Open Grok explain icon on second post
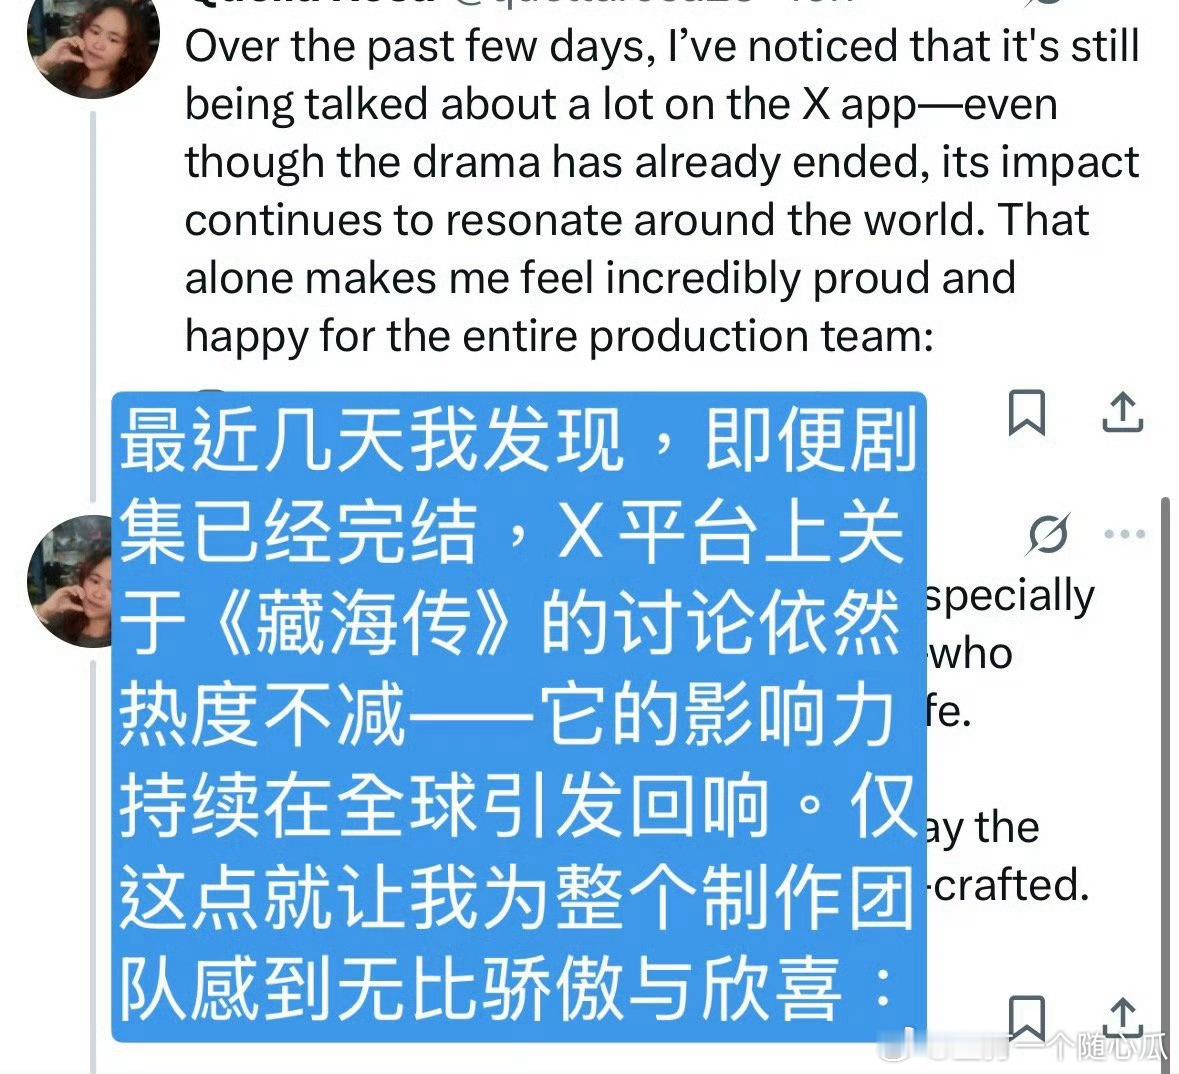This screenshot has height=1074, width=1179. pyautogui.click(x=1047, y=535)
